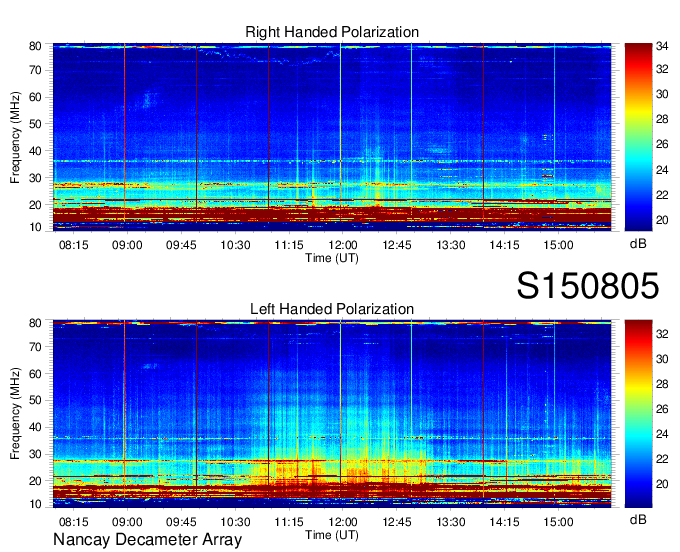Click 'Frequency (MHz)' axis label of Right Handed plot

tap(15, 137)
